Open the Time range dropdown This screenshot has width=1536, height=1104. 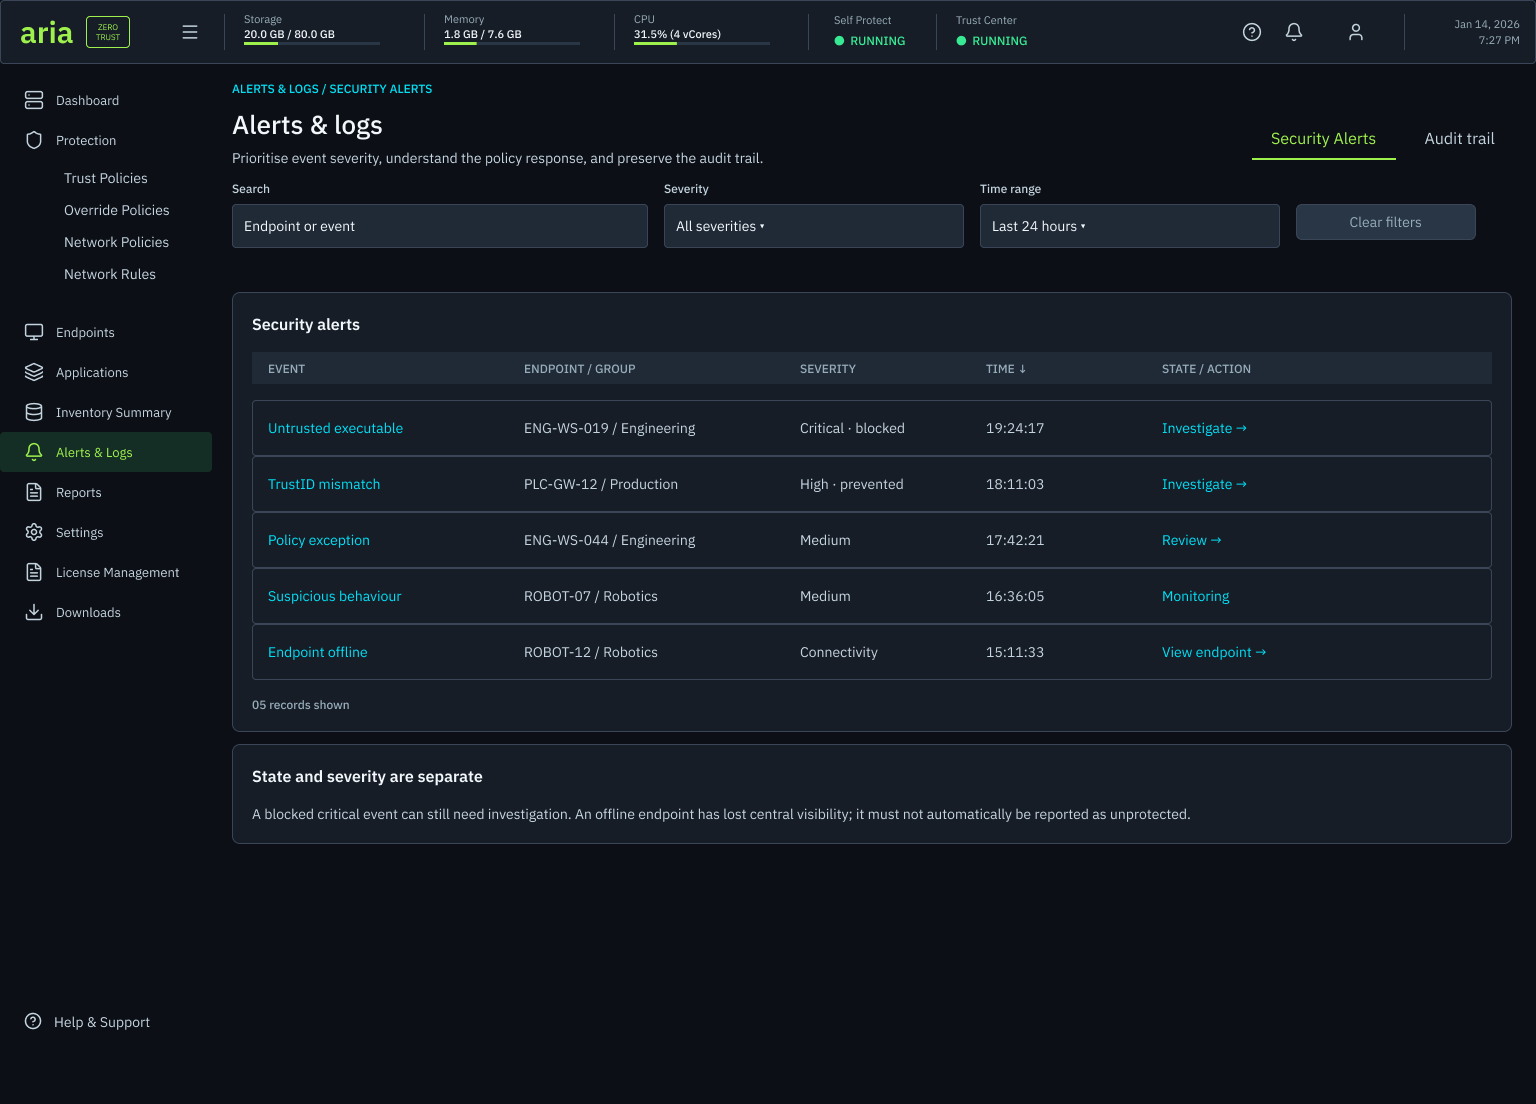point(1130,226)
